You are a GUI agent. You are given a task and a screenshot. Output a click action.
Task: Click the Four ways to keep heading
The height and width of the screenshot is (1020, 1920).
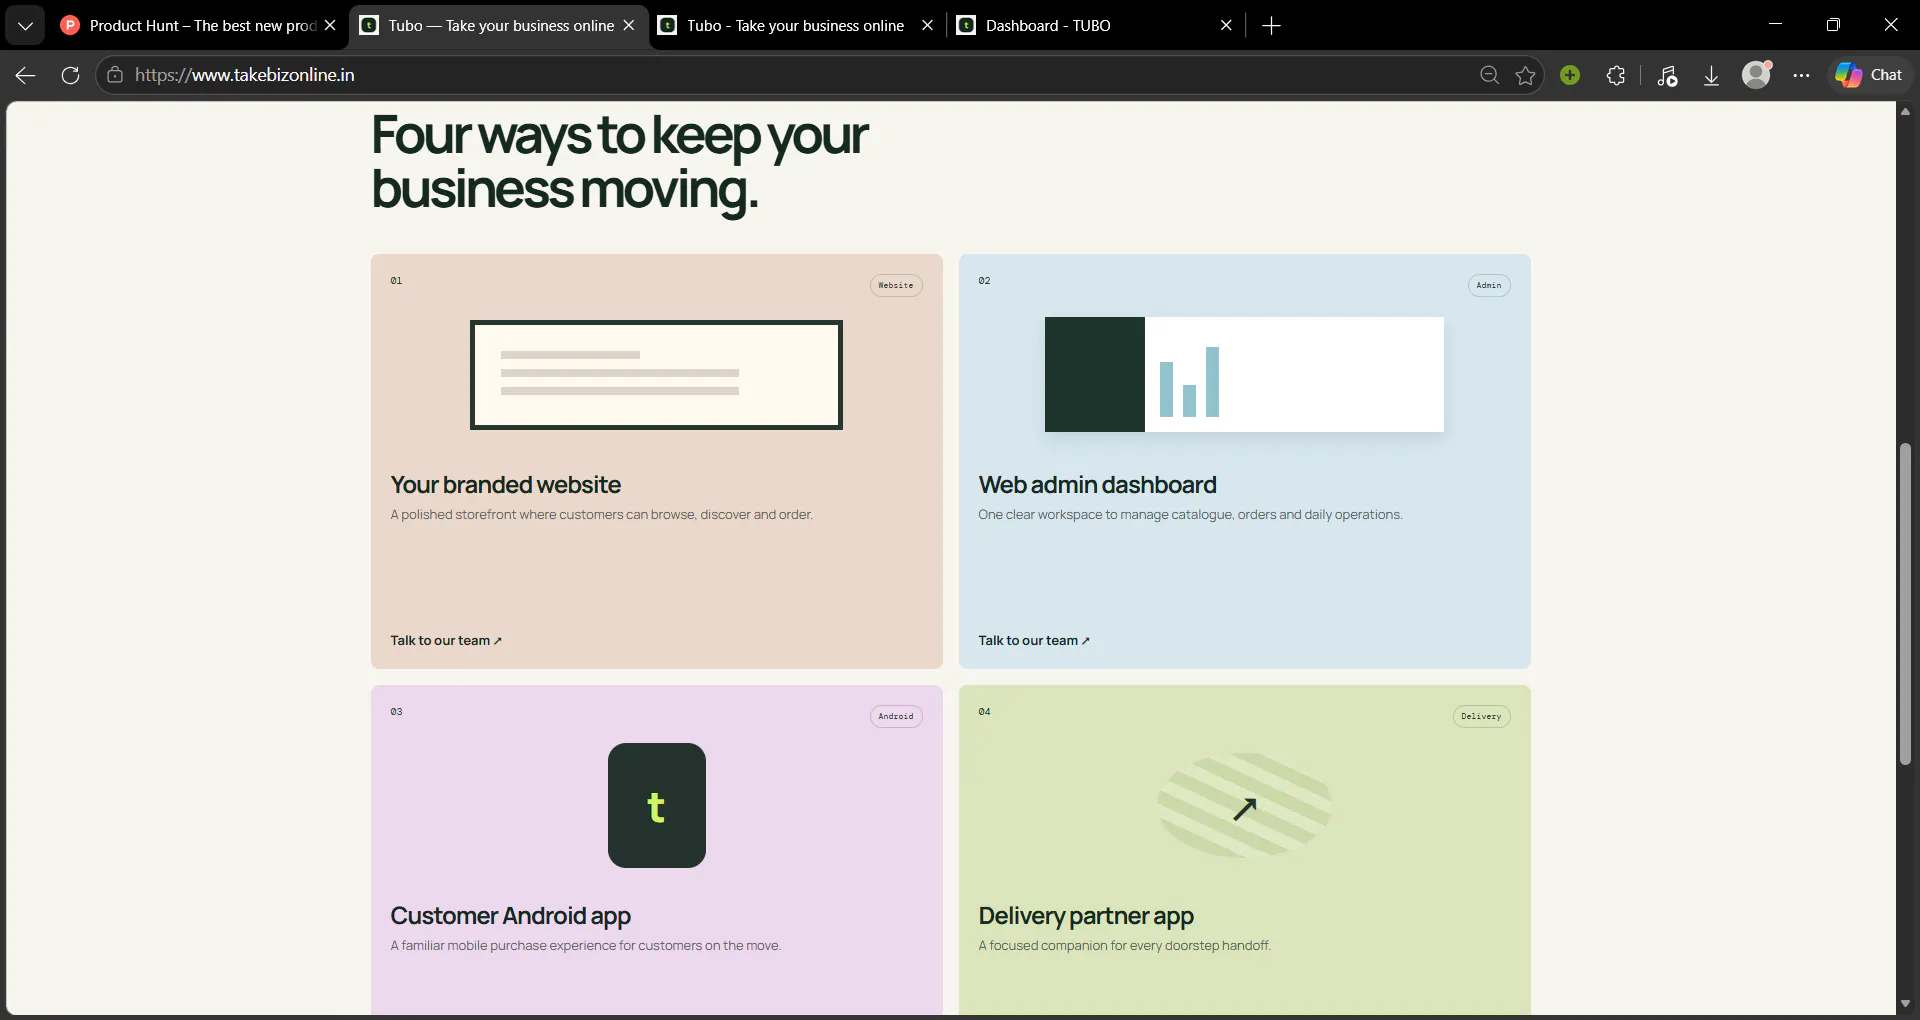tap(620, 162)
